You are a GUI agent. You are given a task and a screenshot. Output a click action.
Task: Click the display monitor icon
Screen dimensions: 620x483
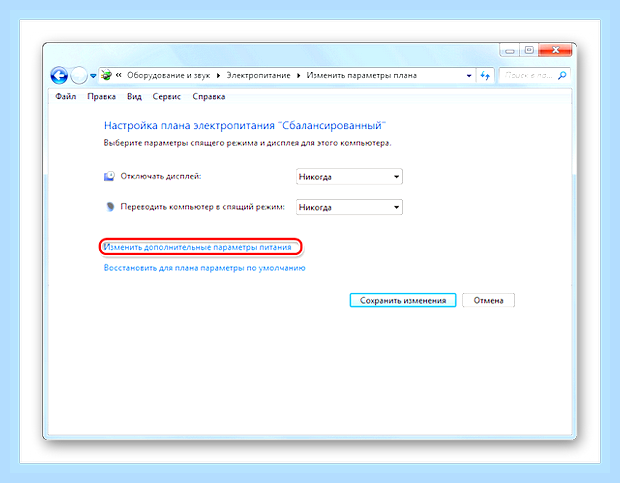[109, 176]
